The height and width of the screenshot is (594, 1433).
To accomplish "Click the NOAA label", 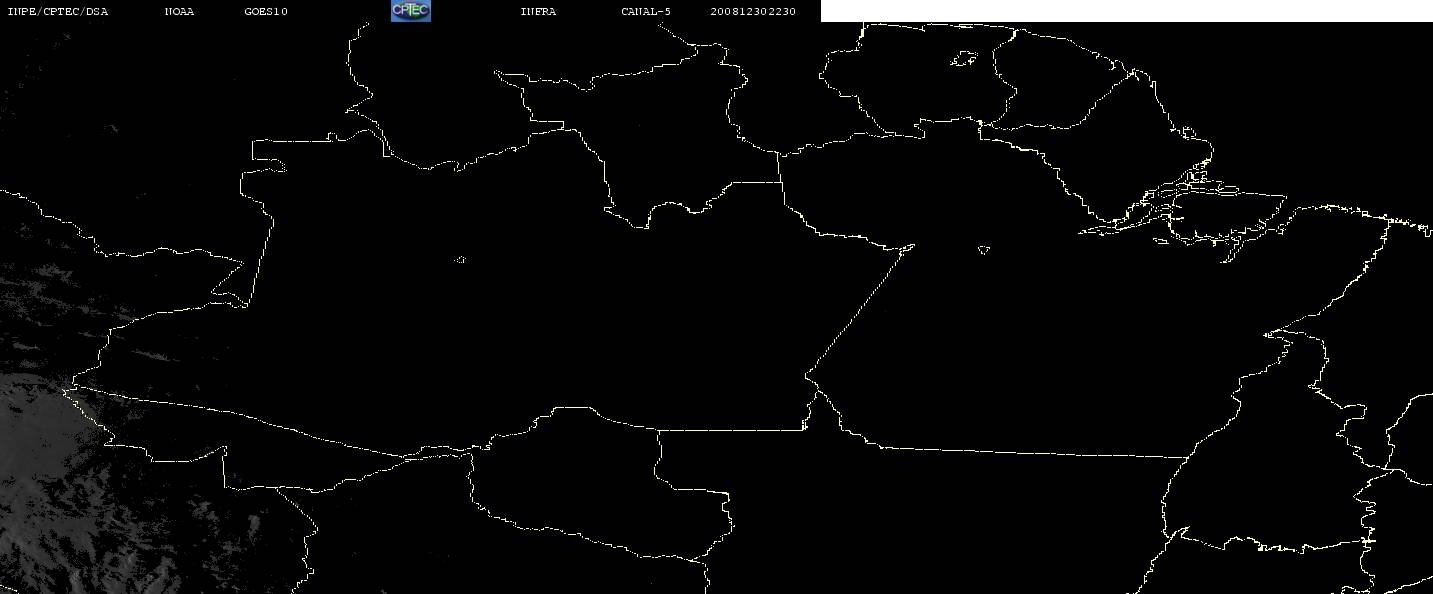I will pyautogui.click(x=179, y=12).
